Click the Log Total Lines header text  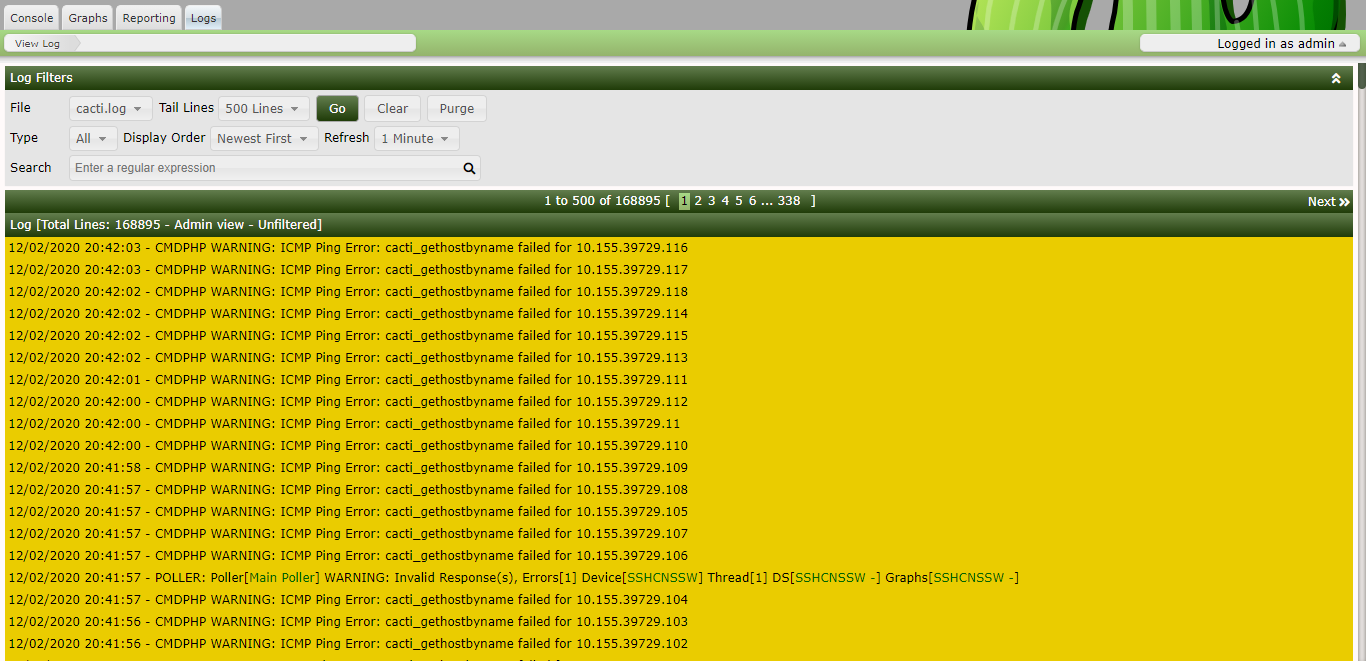166,225
